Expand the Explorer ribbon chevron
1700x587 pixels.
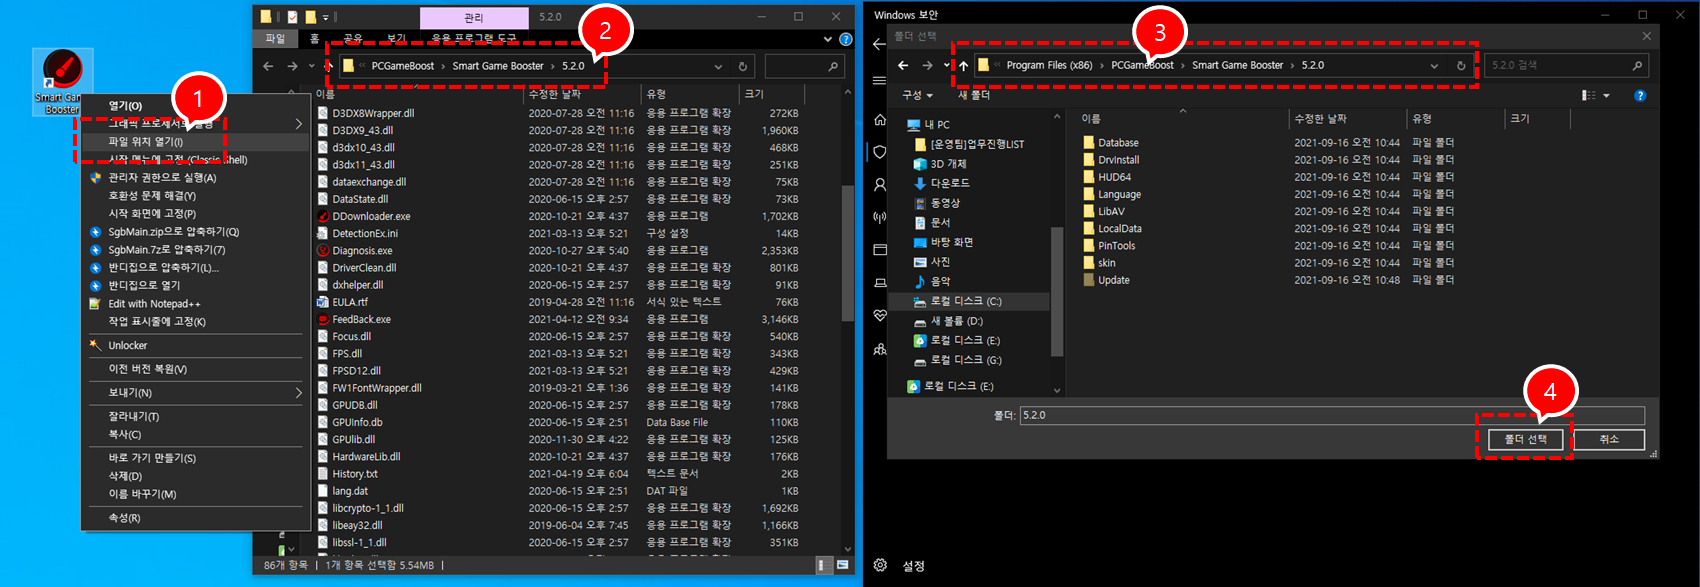pos(828,39)
